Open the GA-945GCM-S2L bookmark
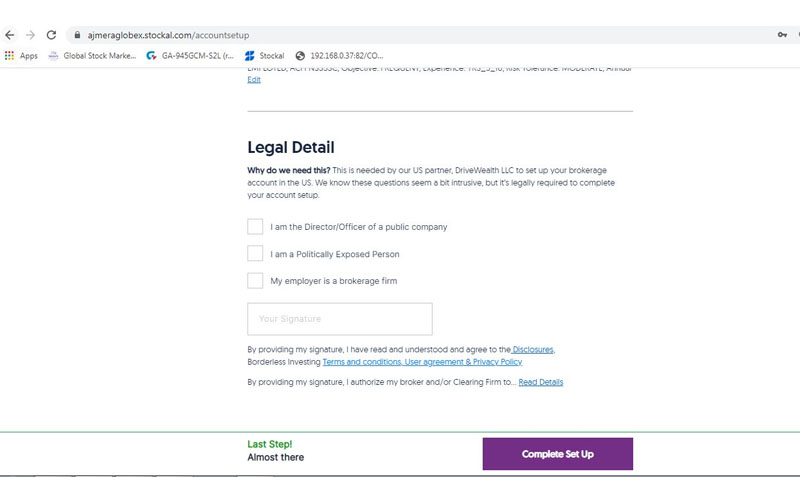800x500 pixels. point(190,56)
